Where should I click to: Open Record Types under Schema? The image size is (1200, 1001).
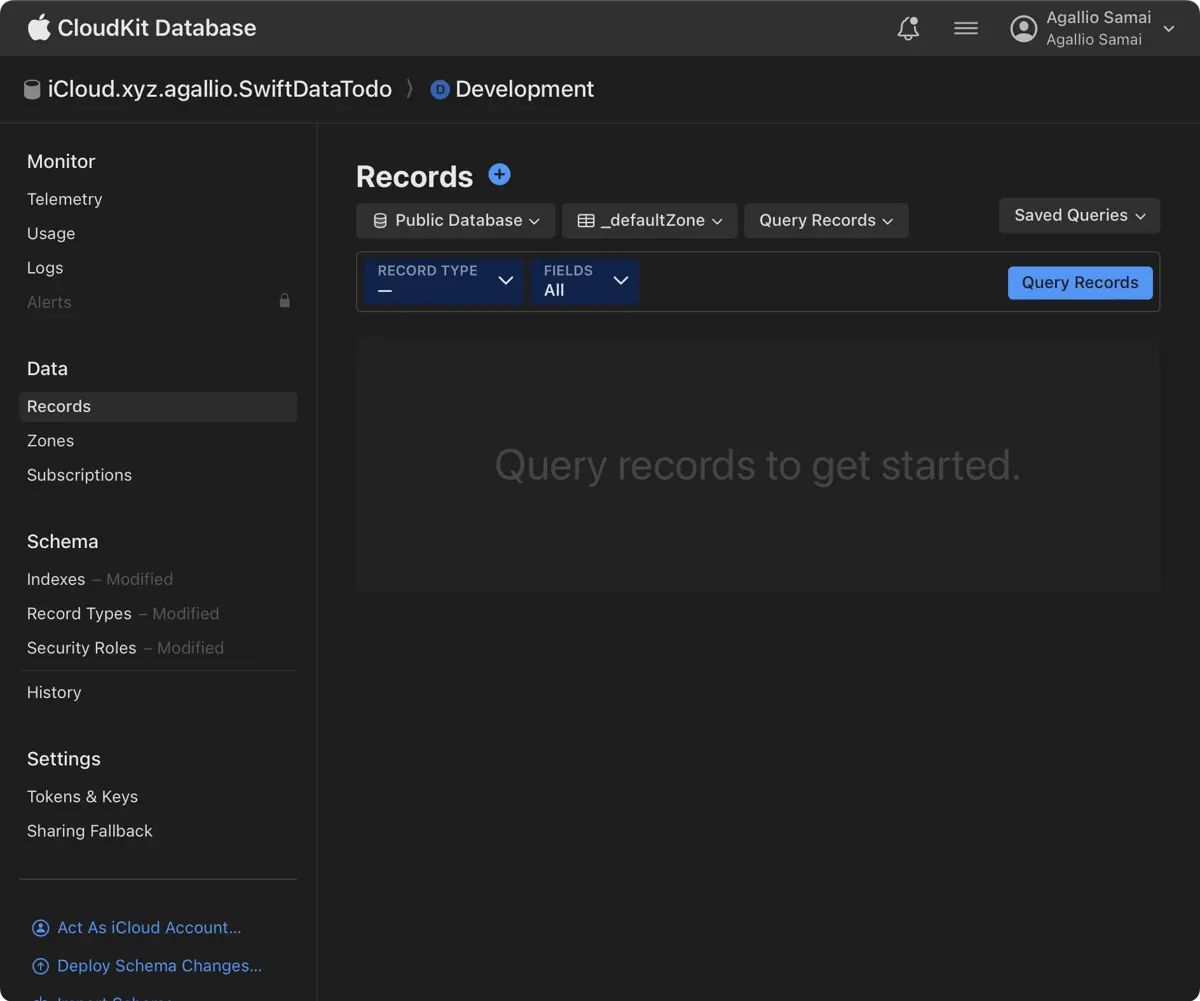pyautogui.click(x=79, y=614)
